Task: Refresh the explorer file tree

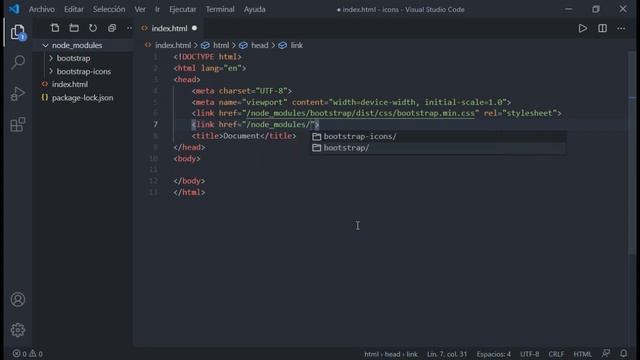Action: coord(93,28)
